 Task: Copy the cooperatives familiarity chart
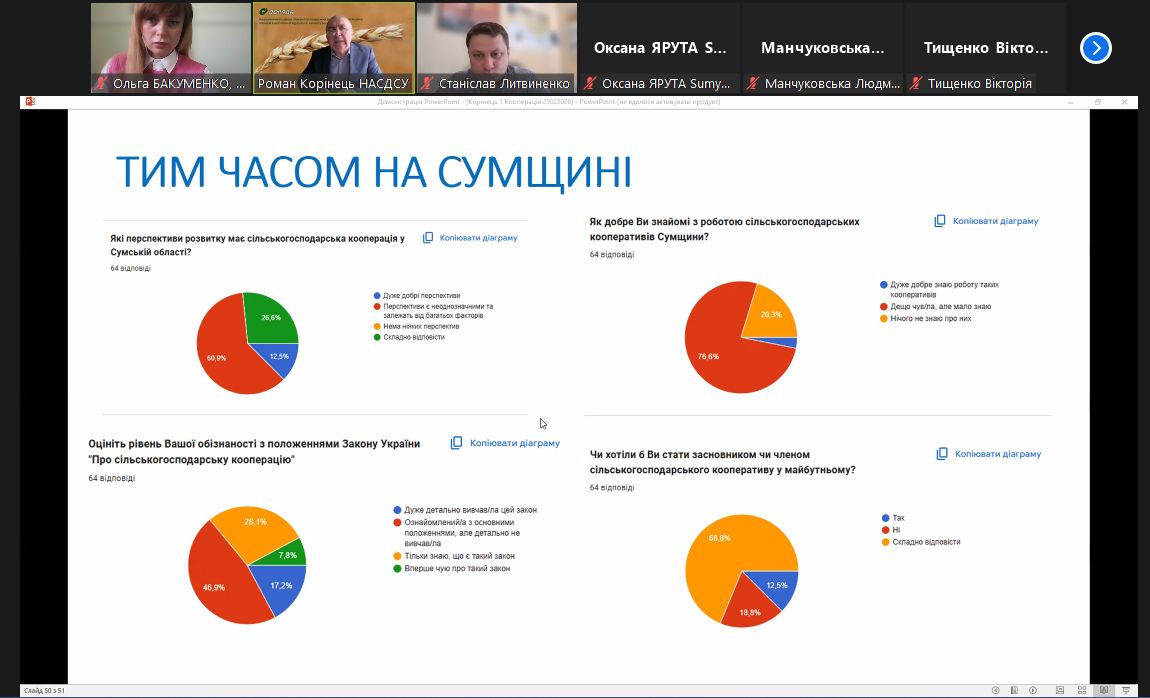[x=986, y=221]
